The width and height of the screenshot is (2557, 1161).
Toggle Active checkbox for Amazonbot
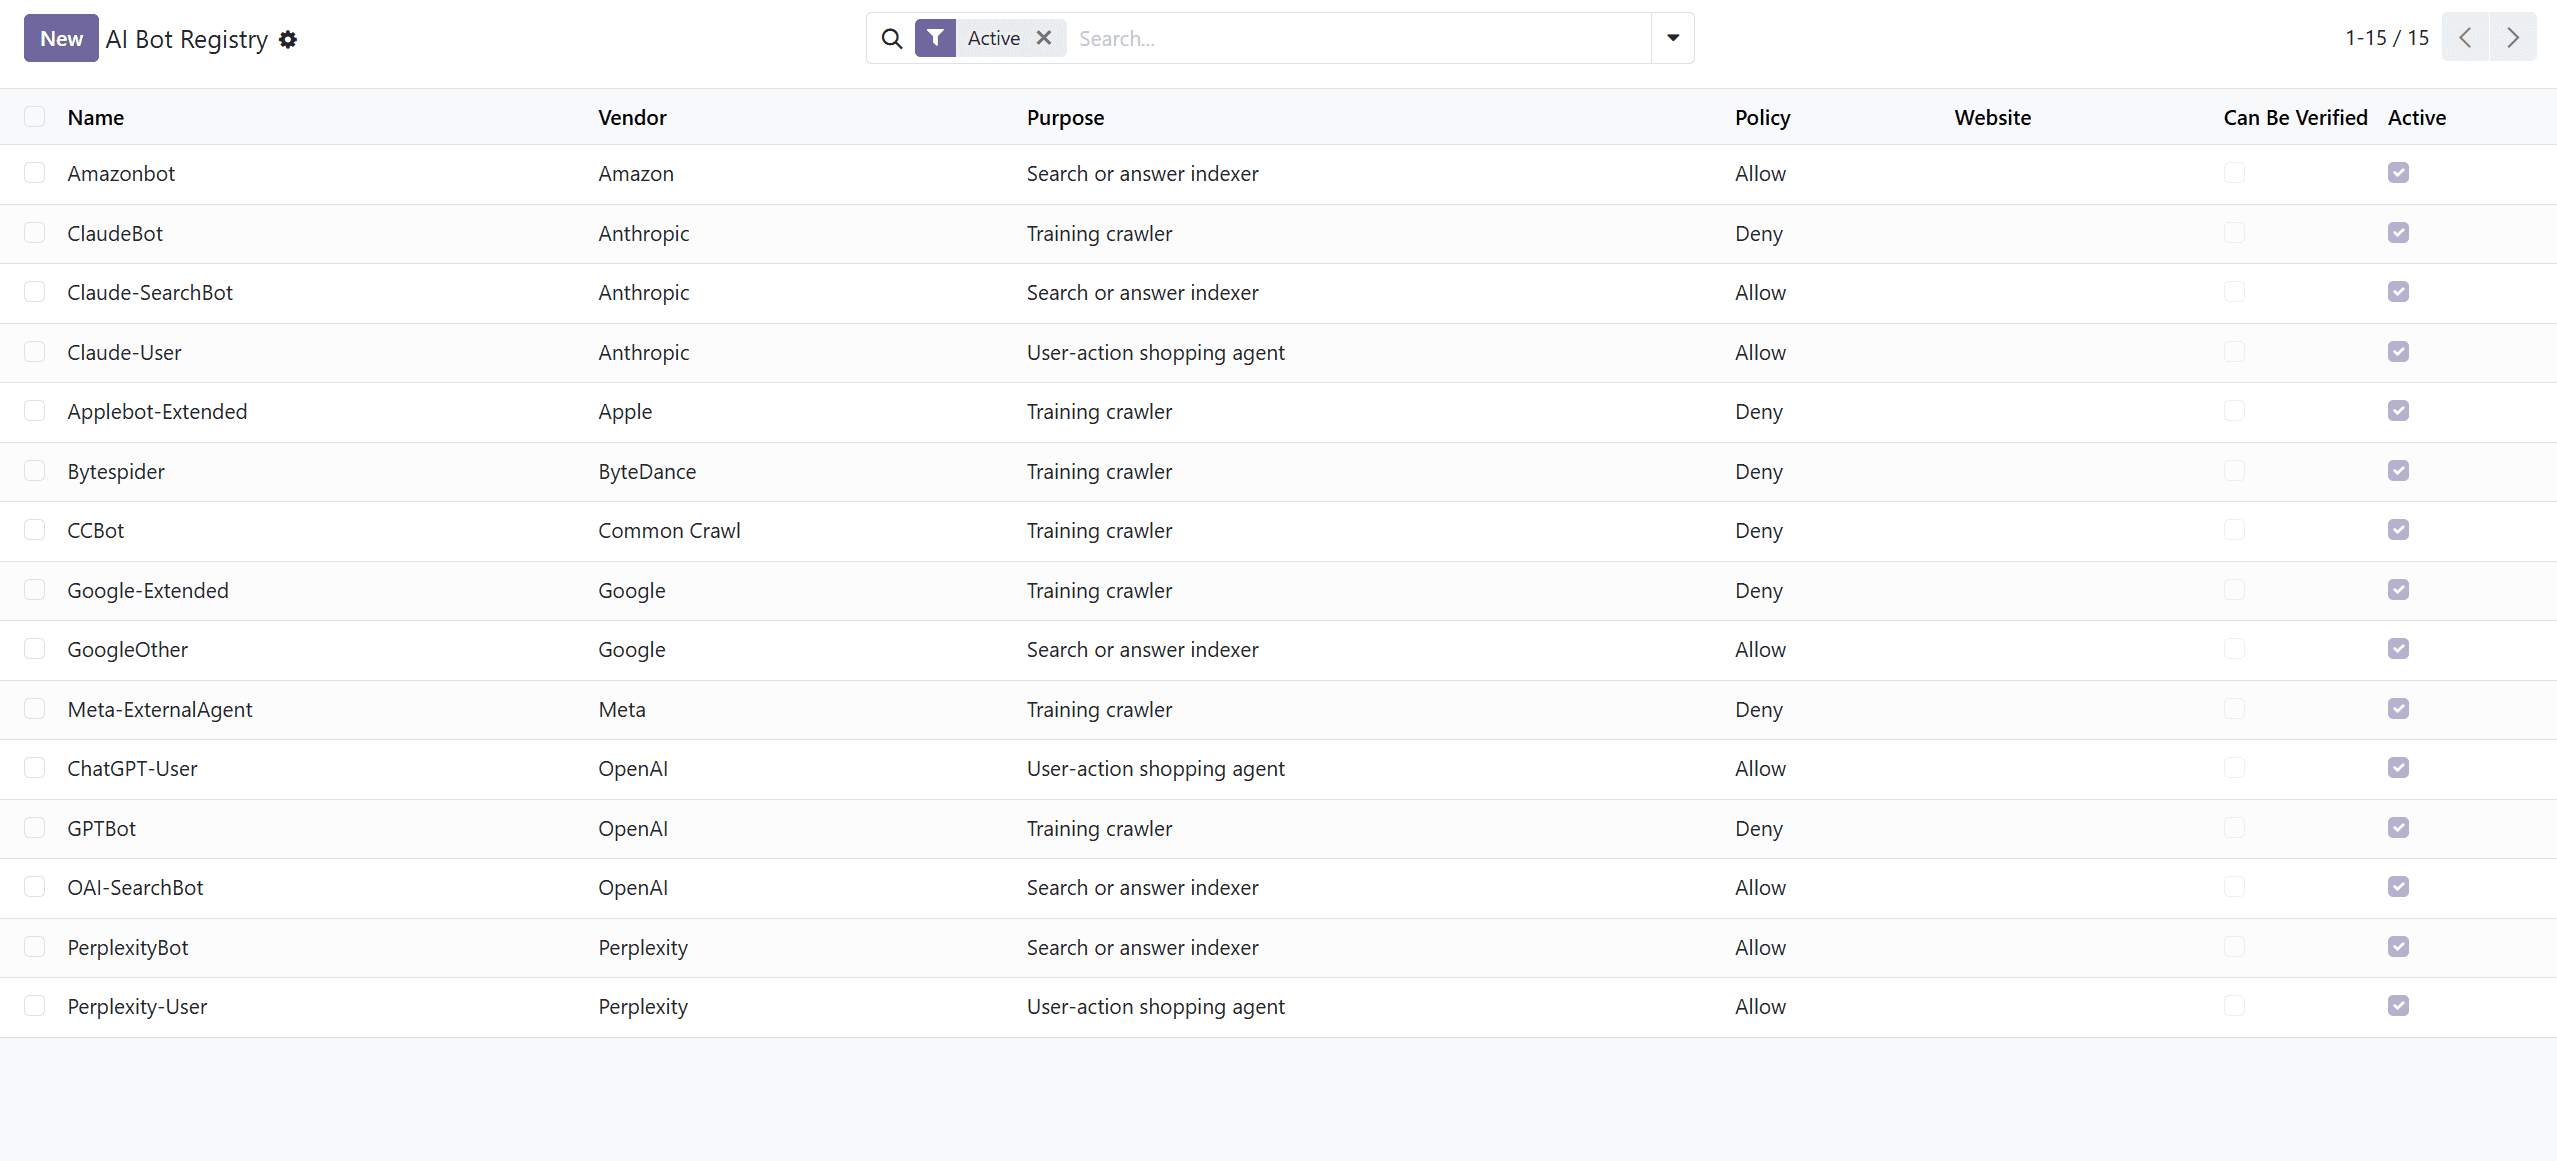tap(2398, 173)
